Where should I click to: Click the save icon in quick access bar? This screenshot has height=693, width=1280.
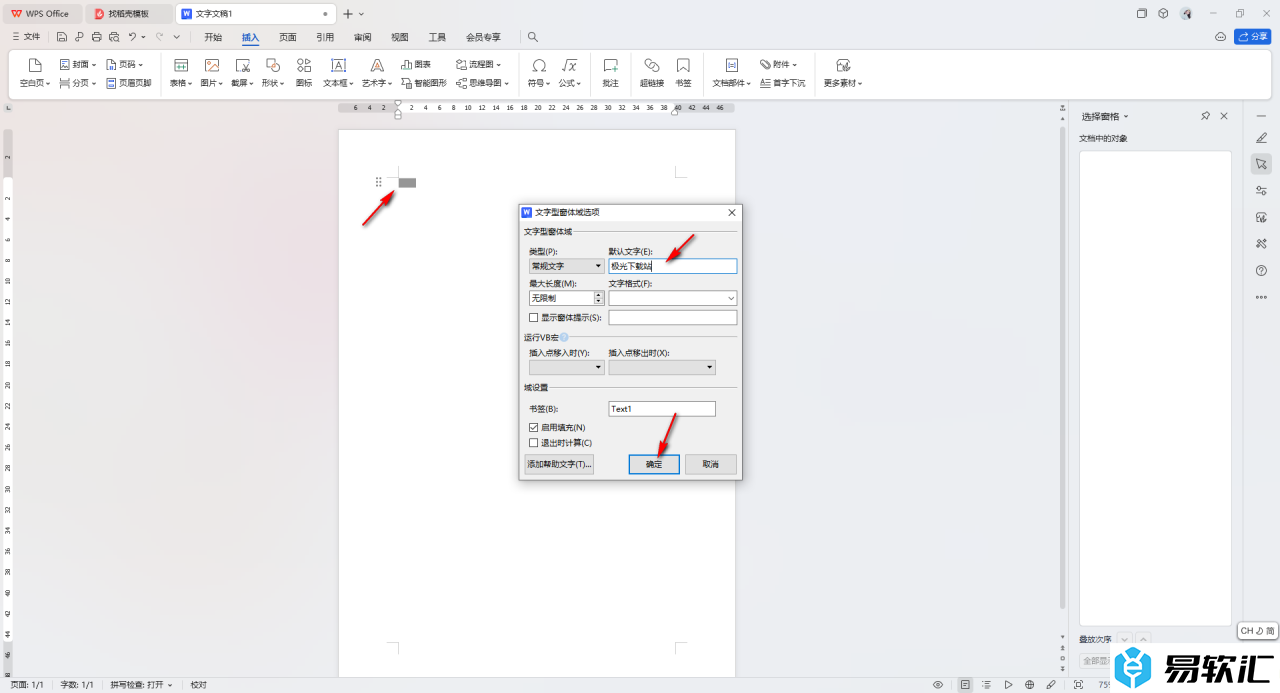(x=62, y=37)
